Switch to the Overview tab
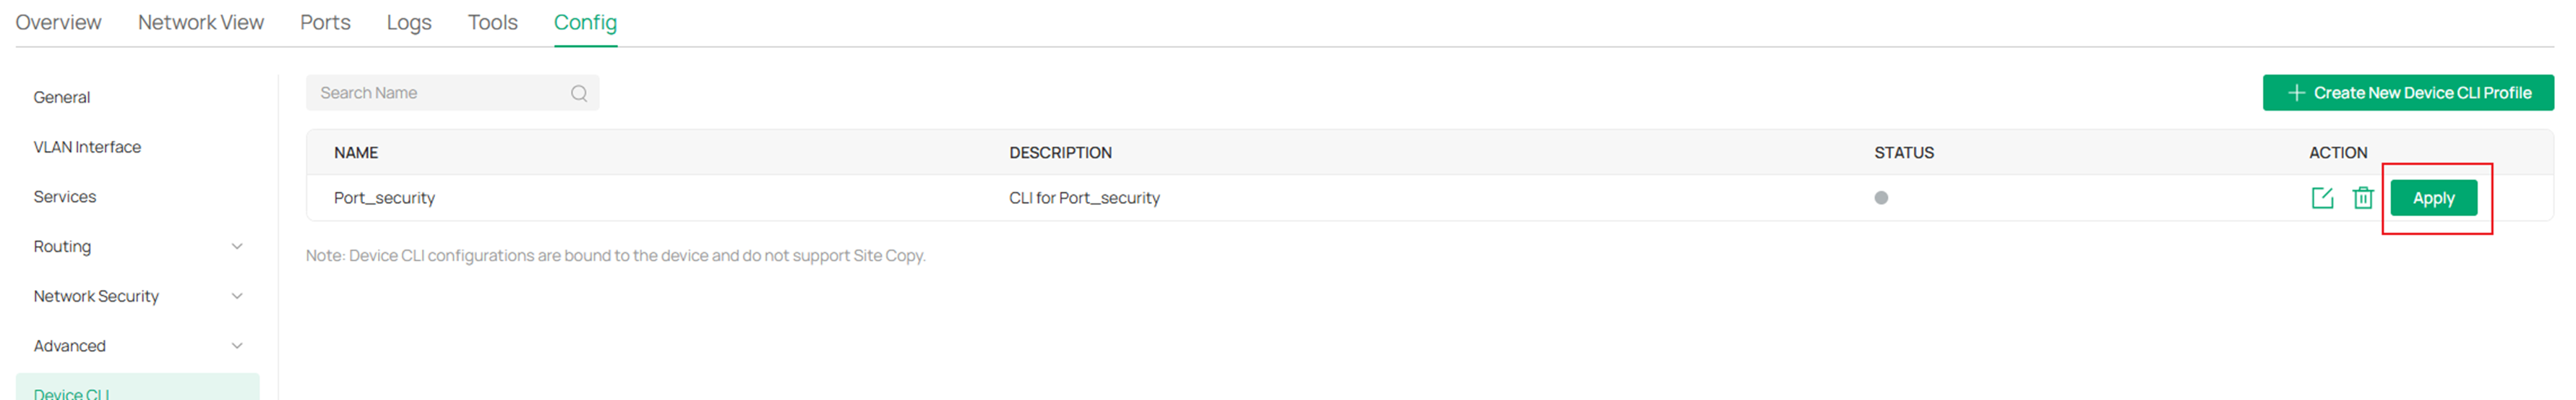 [x=58, y=22]
